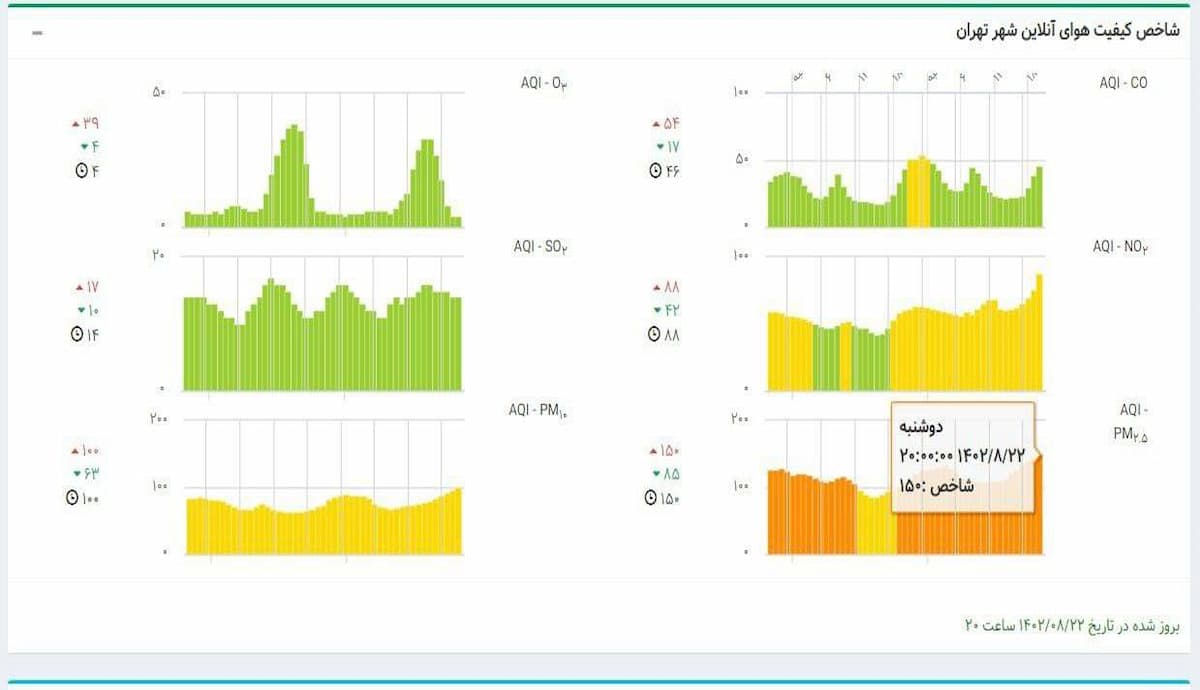The height and width of the screenshot is (690, 1200).
Task: Click the green update timestamp text at bottom
Action: 1072,626
